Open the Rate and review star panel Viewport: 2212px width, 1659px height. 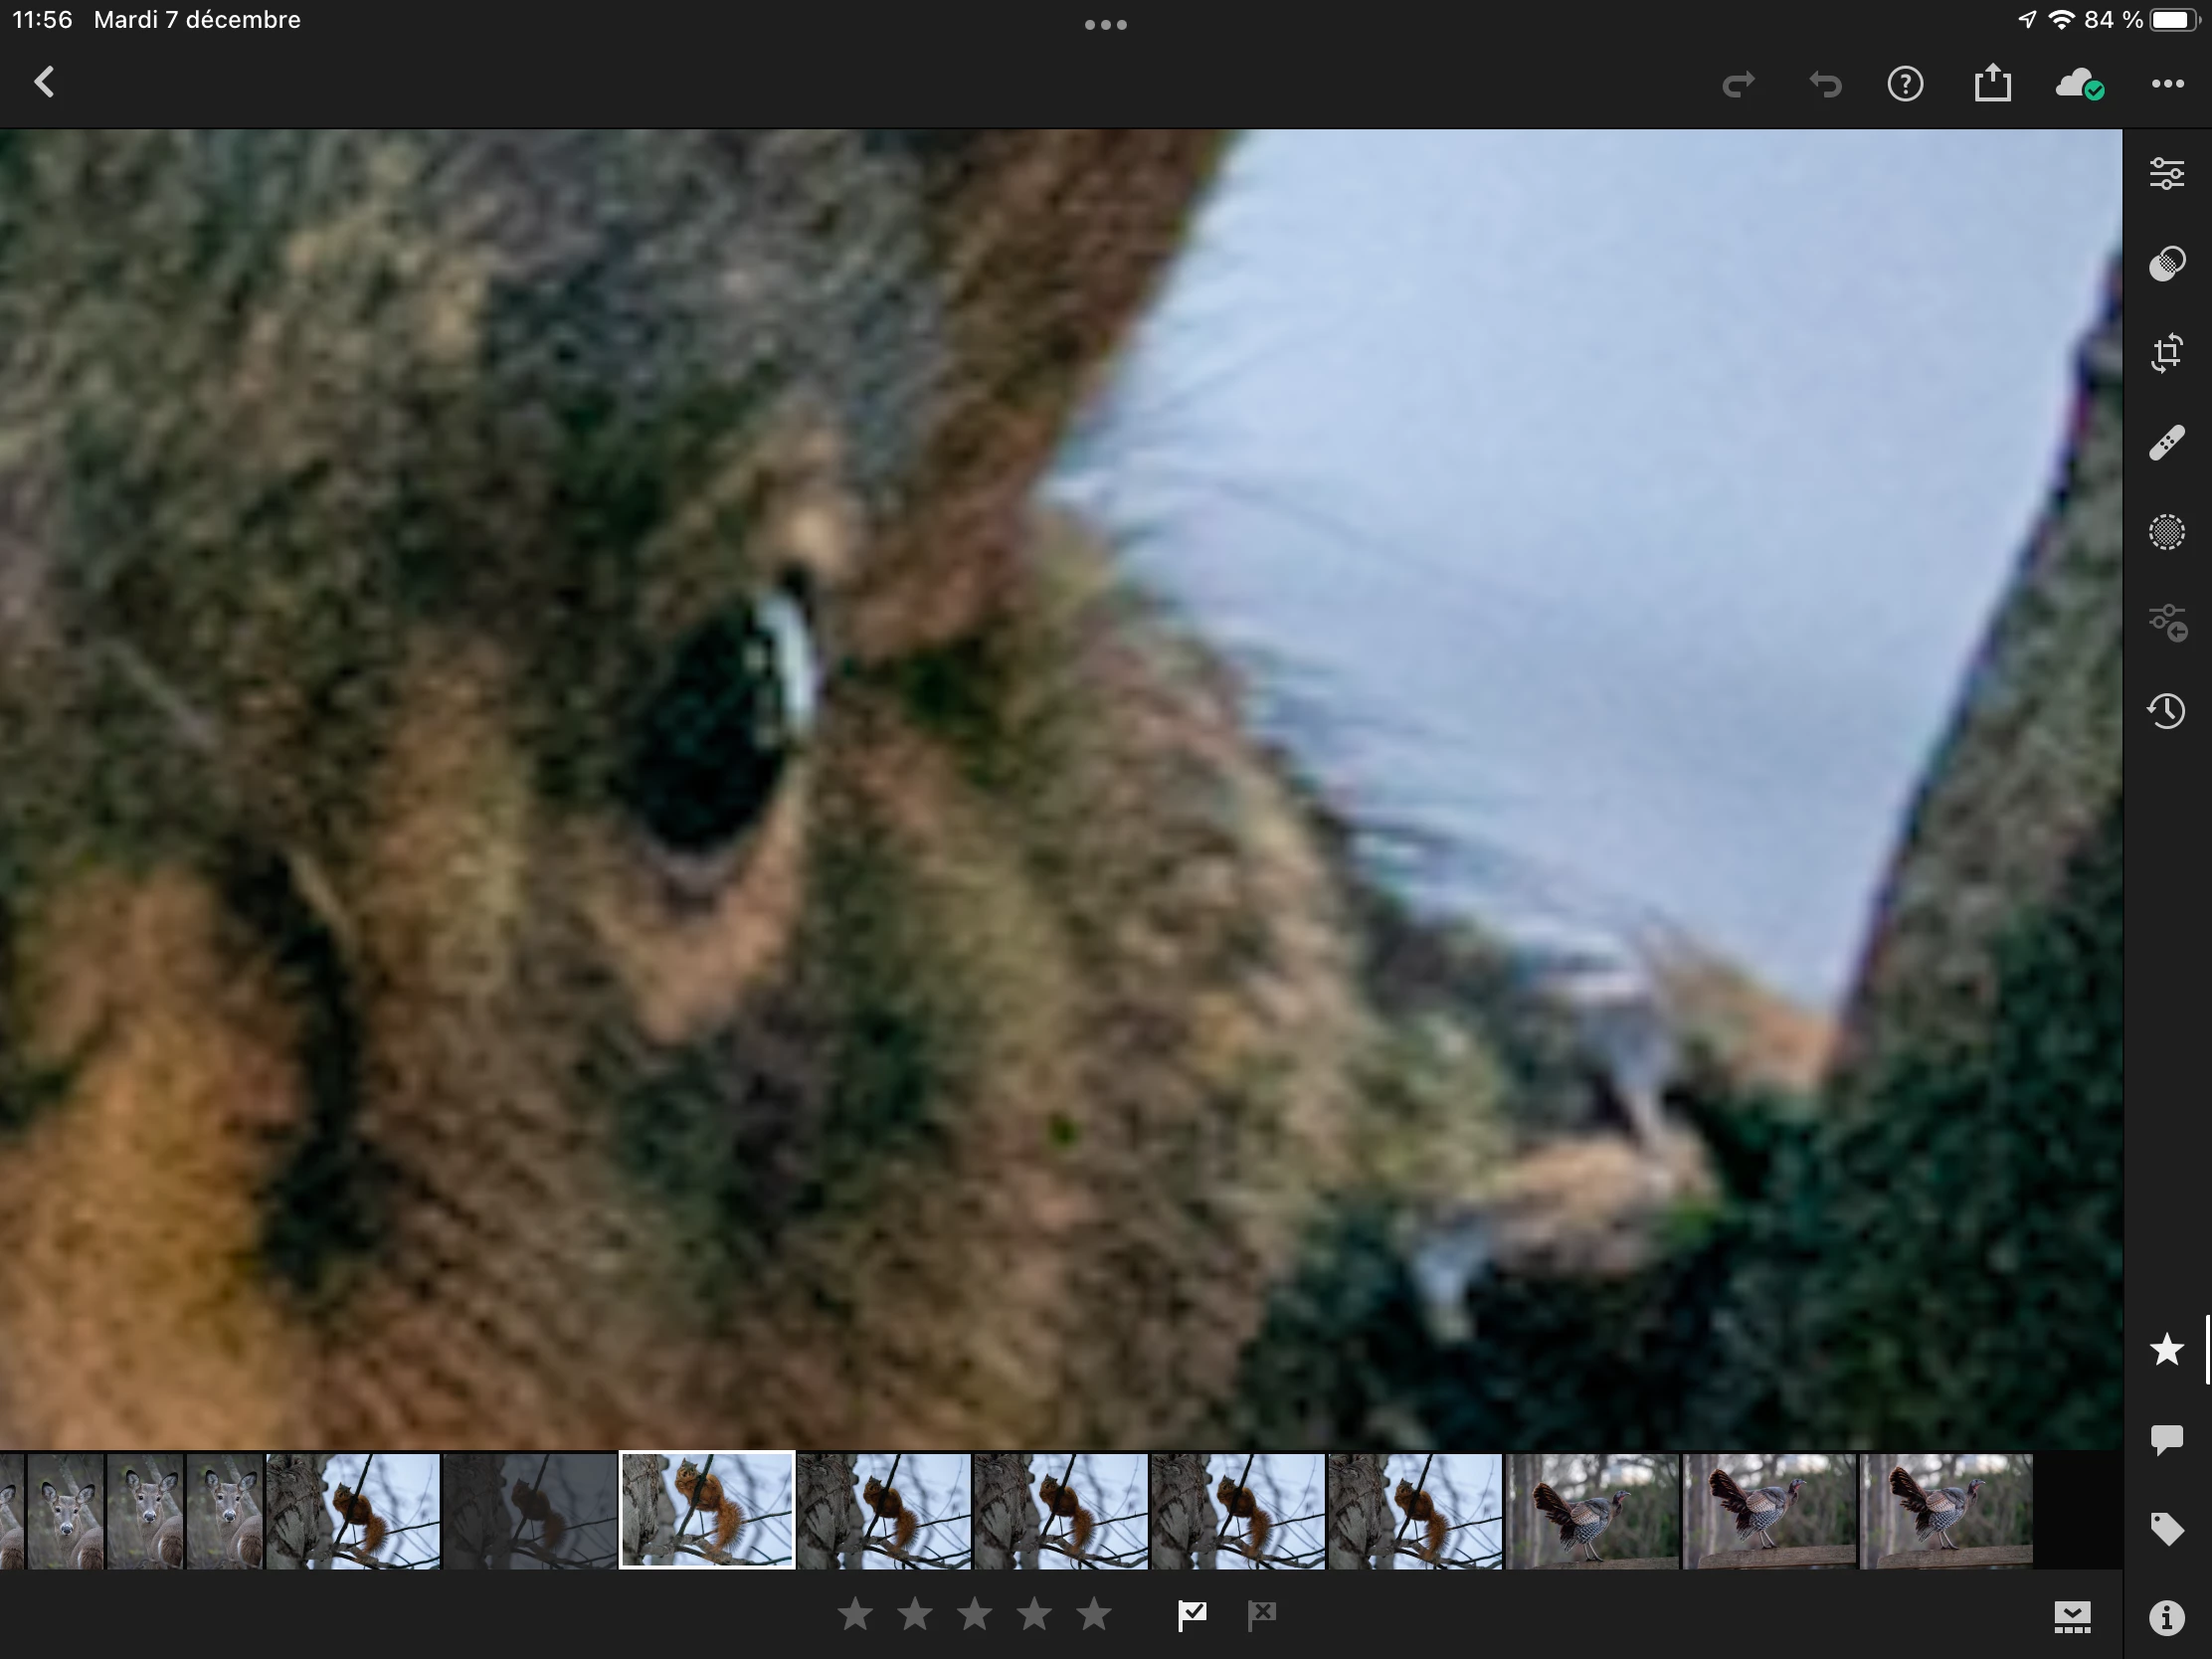point(2166,1349)
